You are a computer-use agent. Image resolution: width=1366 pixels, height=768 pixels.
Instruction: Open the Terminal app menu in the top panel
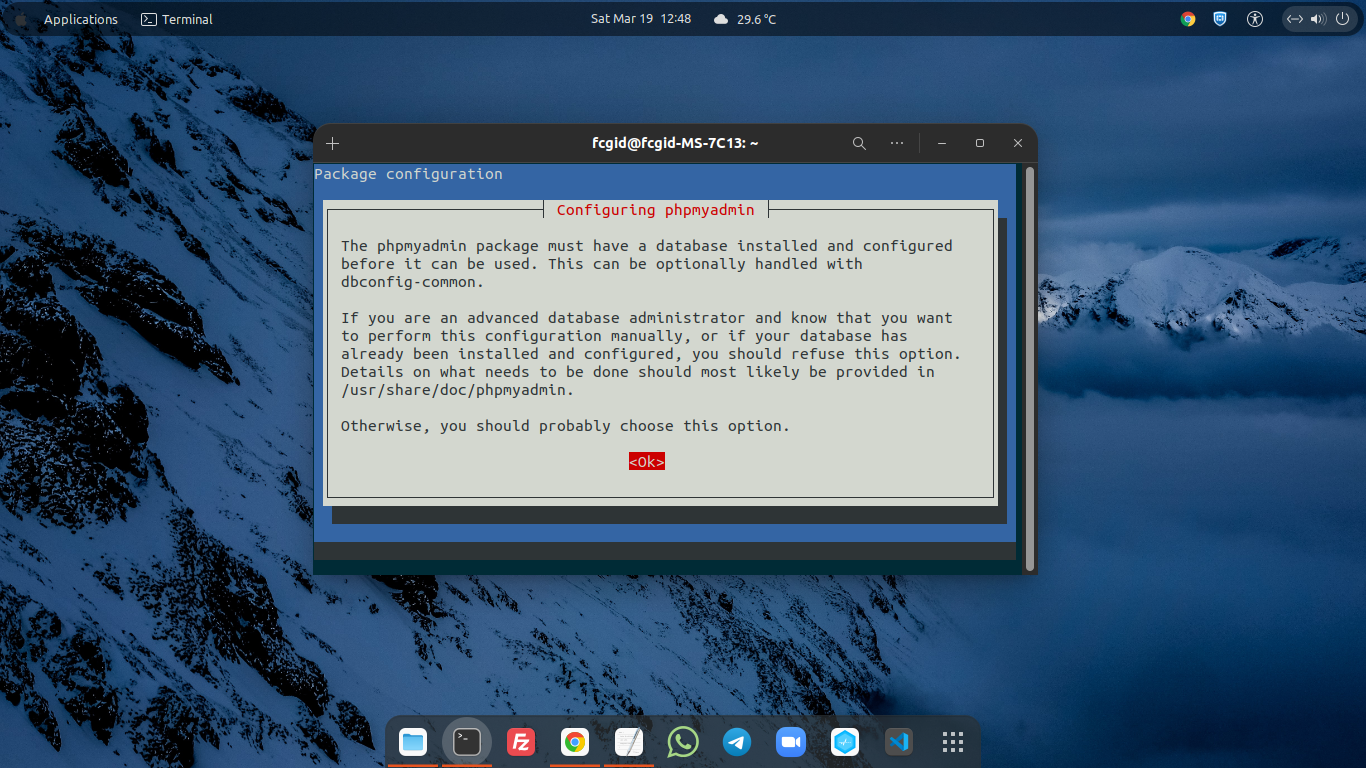pos(177,19)
